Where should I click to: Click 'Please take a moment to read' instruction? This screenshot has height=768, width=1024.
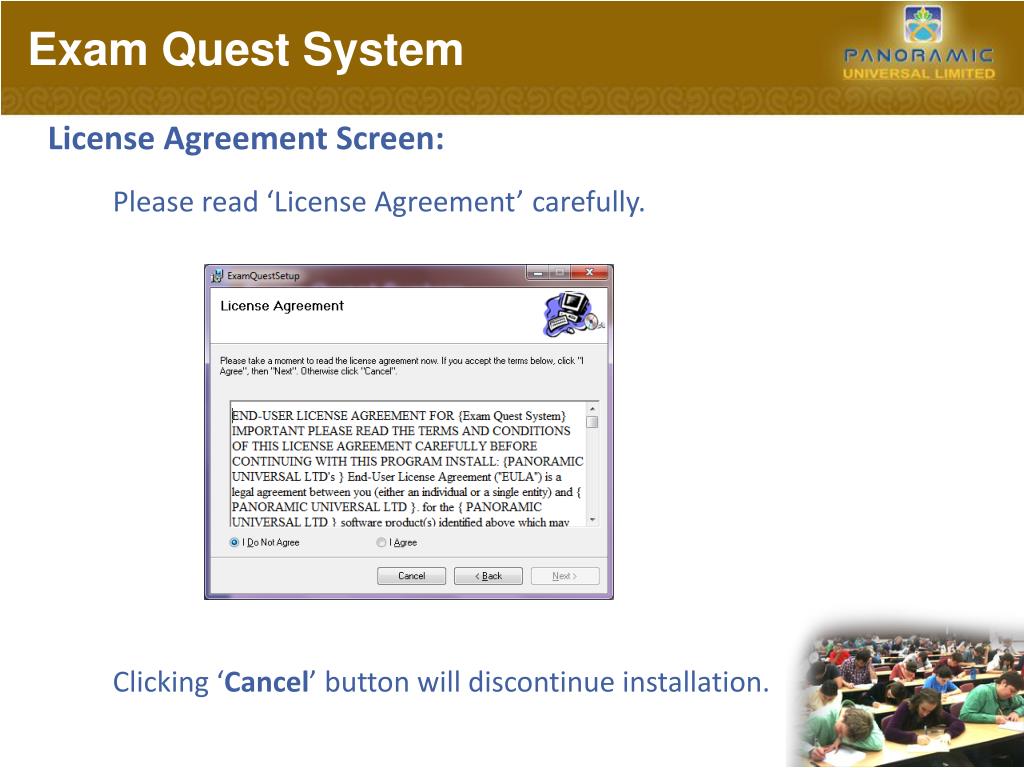click(402, 366)
